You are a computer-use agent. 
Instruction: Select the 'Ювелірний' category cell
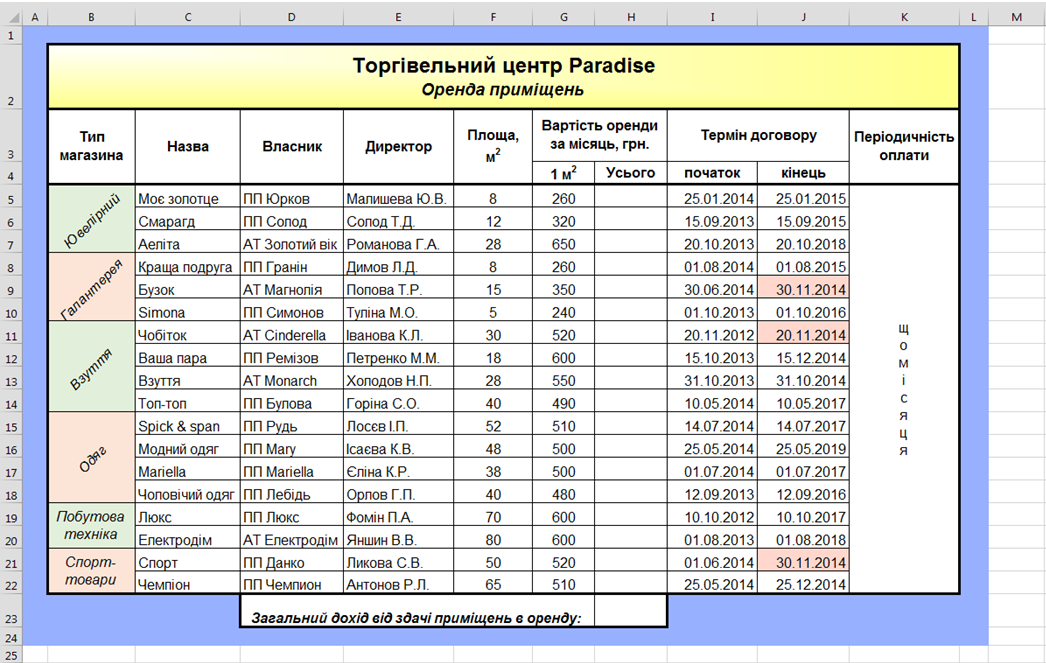(x=91, y=219)
